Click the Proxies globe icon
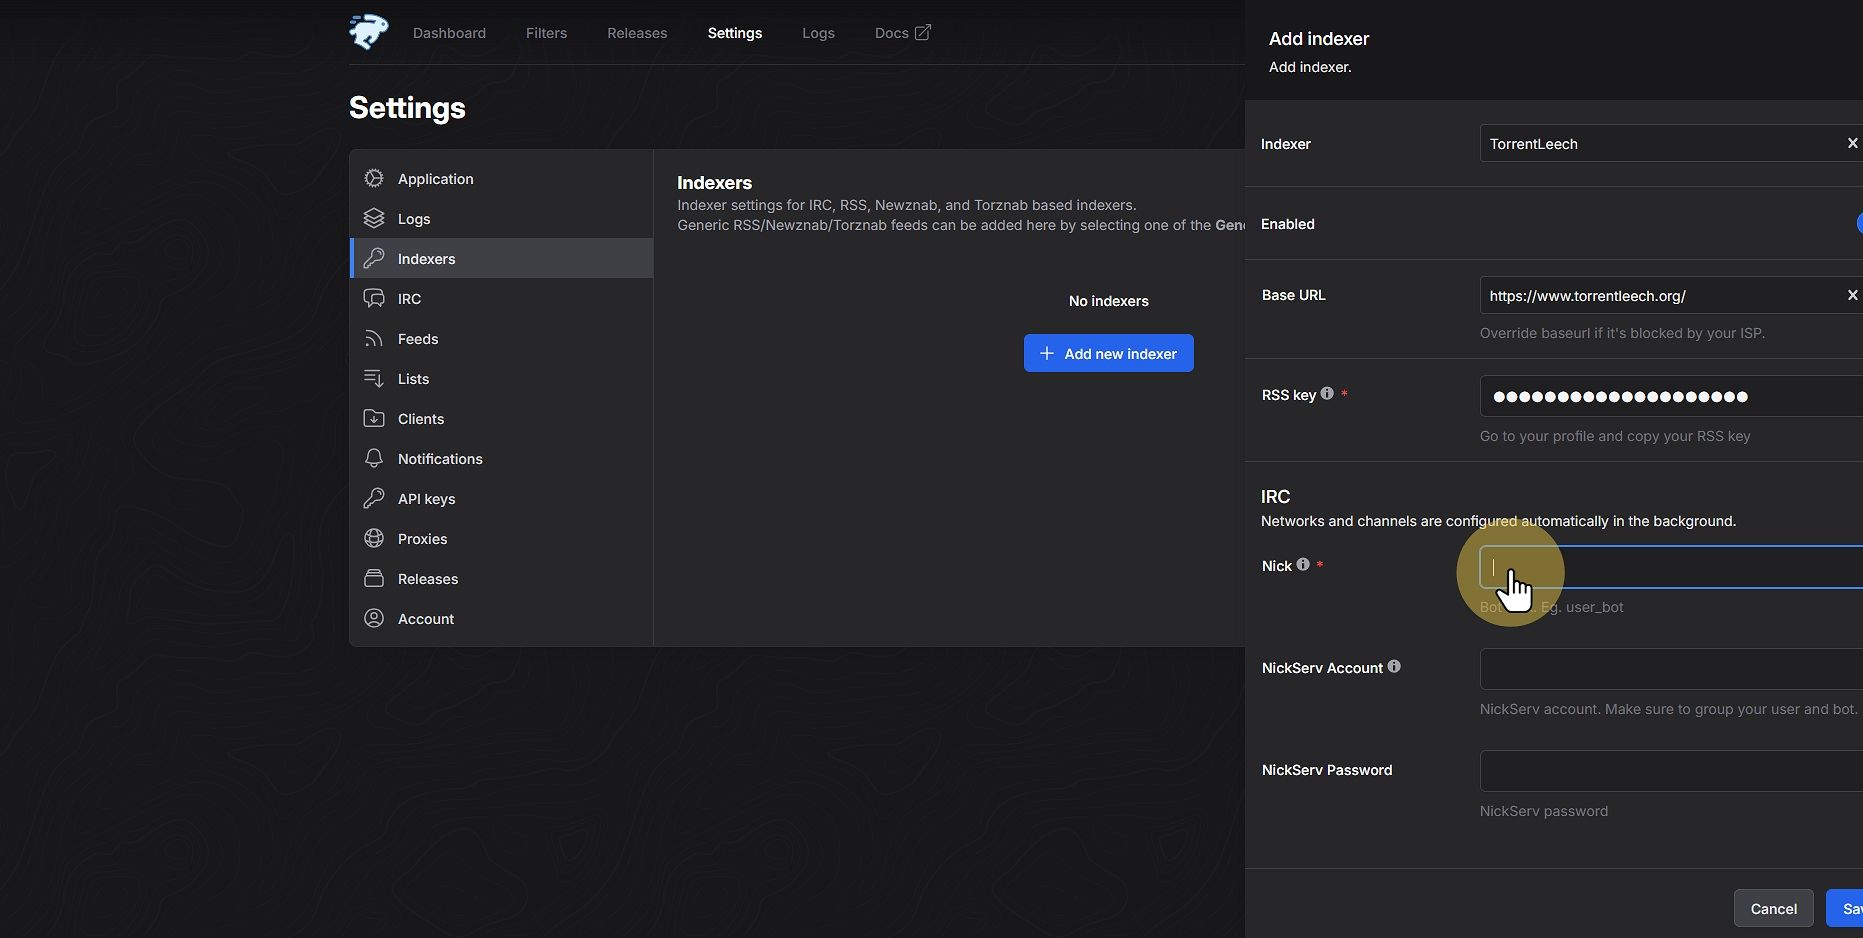This screenshot has width=1863, height=938. pos(374,538)
